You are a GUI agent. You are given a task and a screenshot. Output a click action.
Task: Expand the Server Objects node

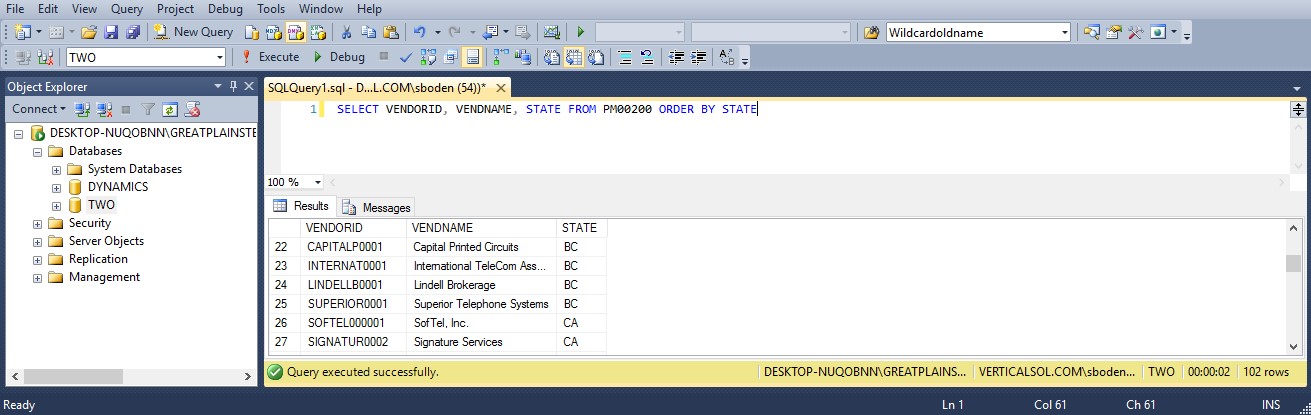click(x=37, y=241)
